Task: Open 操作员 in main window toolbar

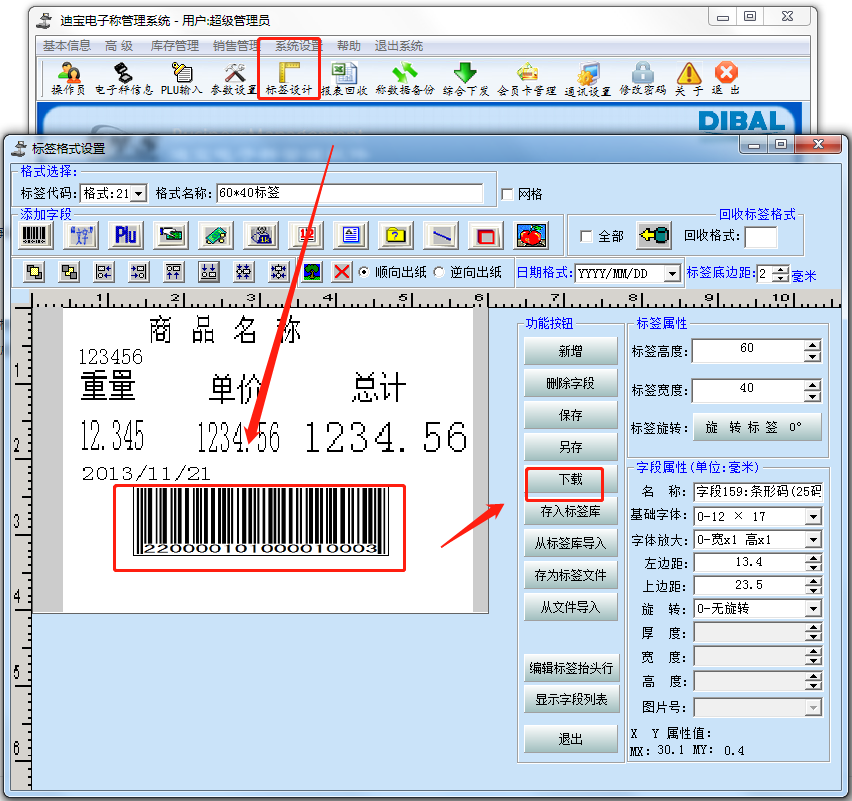Action: tap(68, 78)
